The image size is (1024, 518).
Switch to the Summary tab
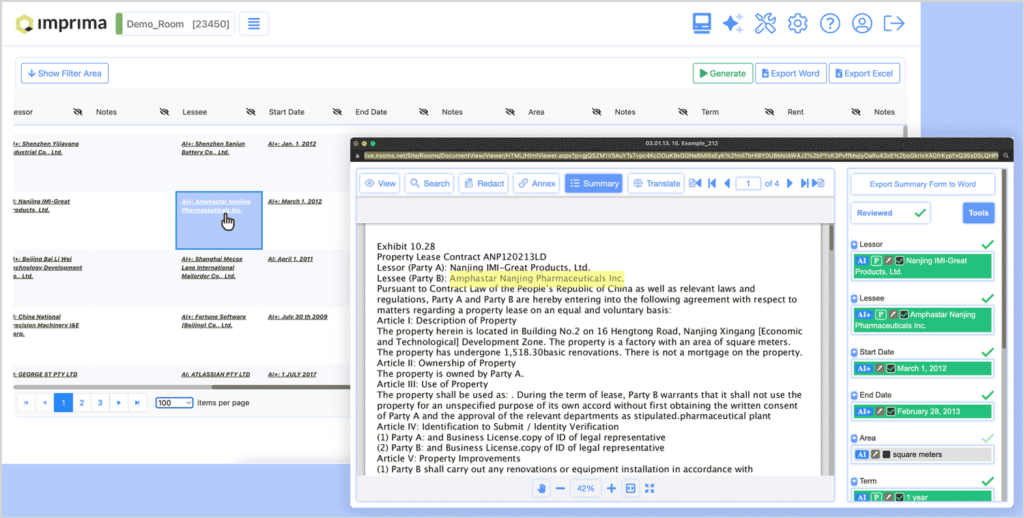click(x=594, y=183)
